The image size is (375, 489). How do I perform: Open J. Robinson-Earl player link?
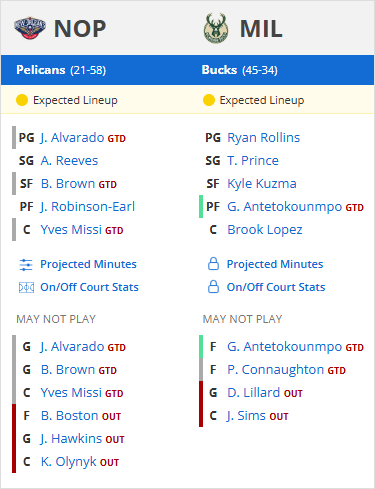[x=88, y=207]
